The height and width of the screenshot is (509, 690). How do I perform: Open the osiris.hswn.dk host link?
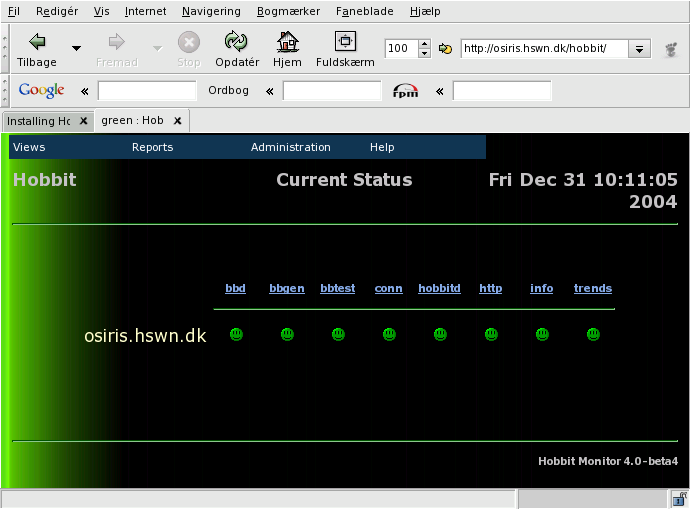145,336
